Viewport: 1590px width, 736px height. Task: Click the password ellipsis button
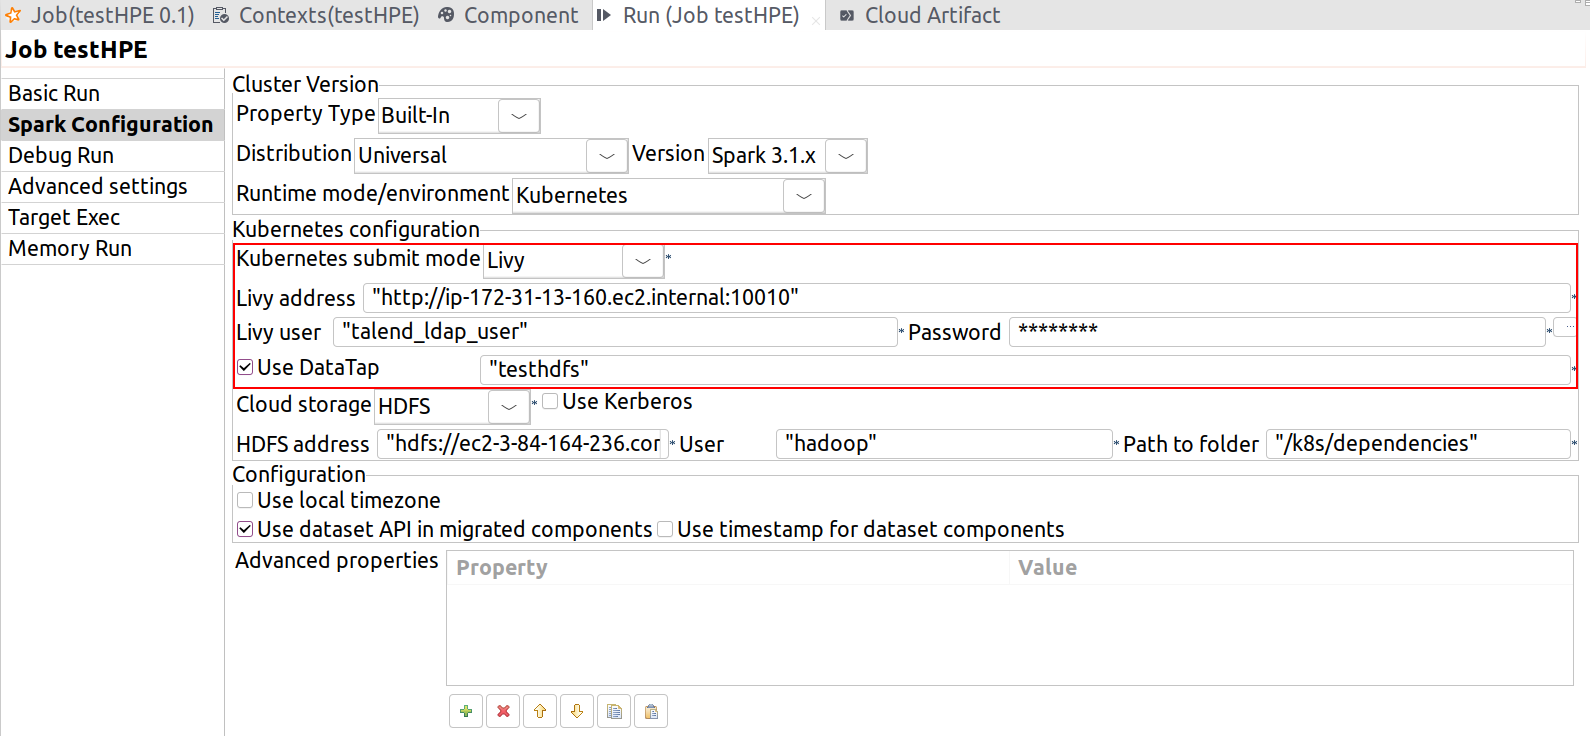pyautogui.click(x=1568, y=328)
